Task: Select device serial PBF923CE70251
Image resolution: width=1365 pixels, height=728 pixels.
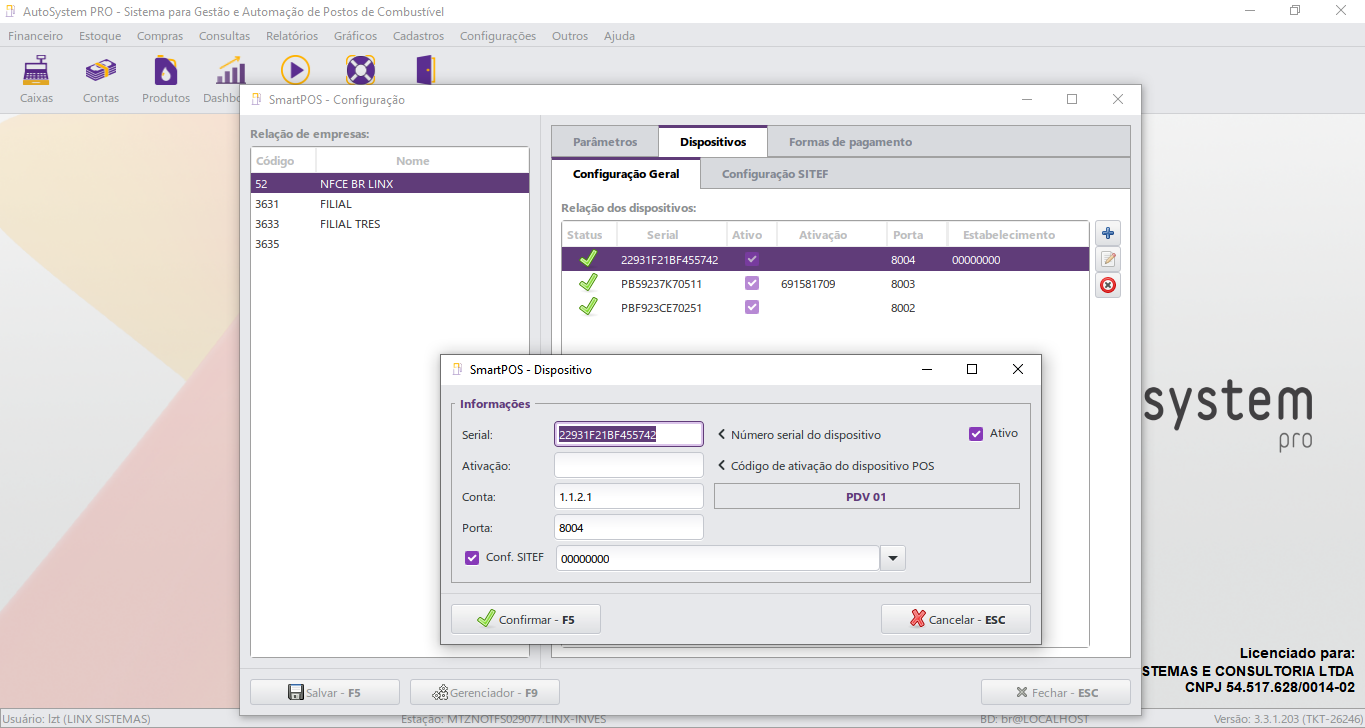Action: click(x=662, y=308)
